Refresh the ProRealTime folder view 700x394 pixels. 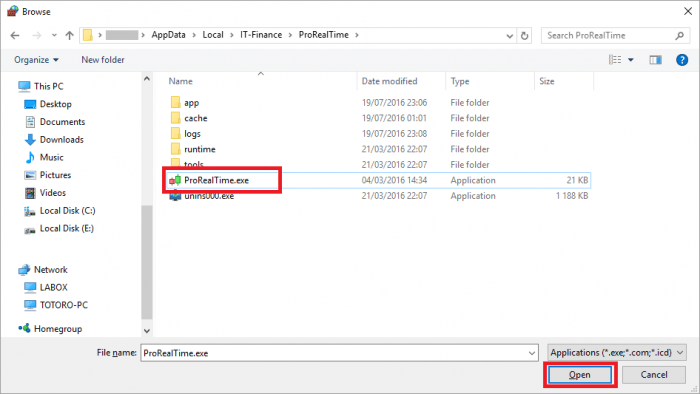click(525, 35)
